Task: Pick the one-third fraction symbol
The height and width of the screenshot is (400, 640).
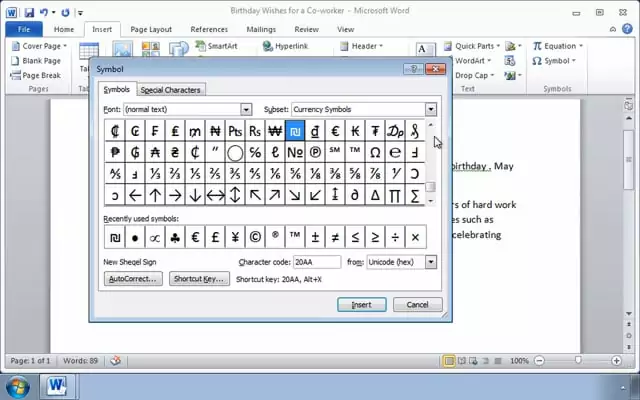Action: [155, 173]
